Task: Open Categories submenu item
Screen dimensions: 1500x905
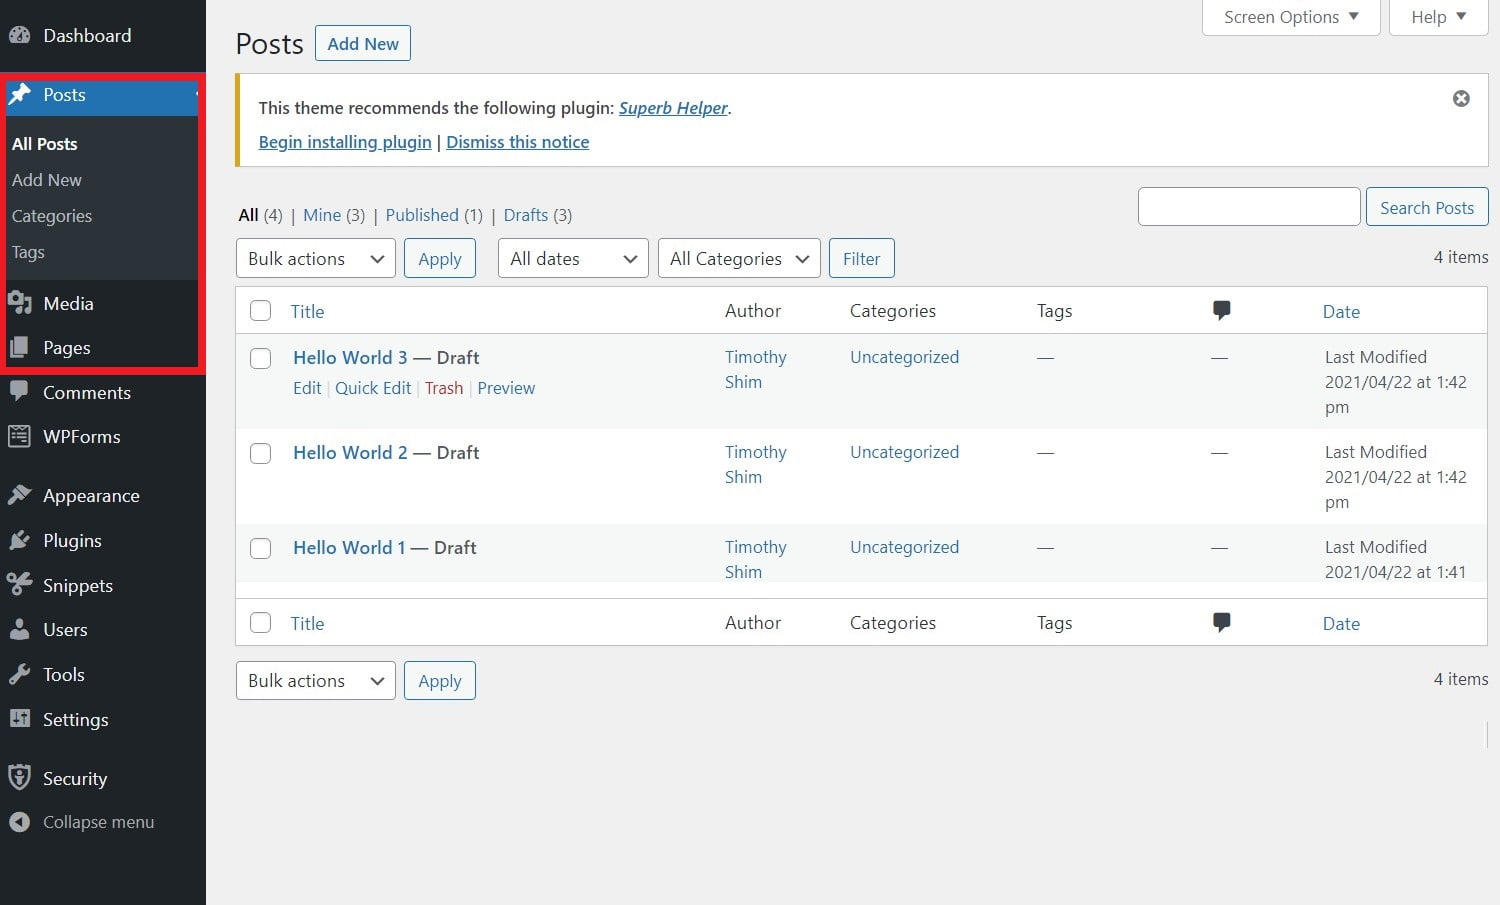Action: (x=52, y=216)
